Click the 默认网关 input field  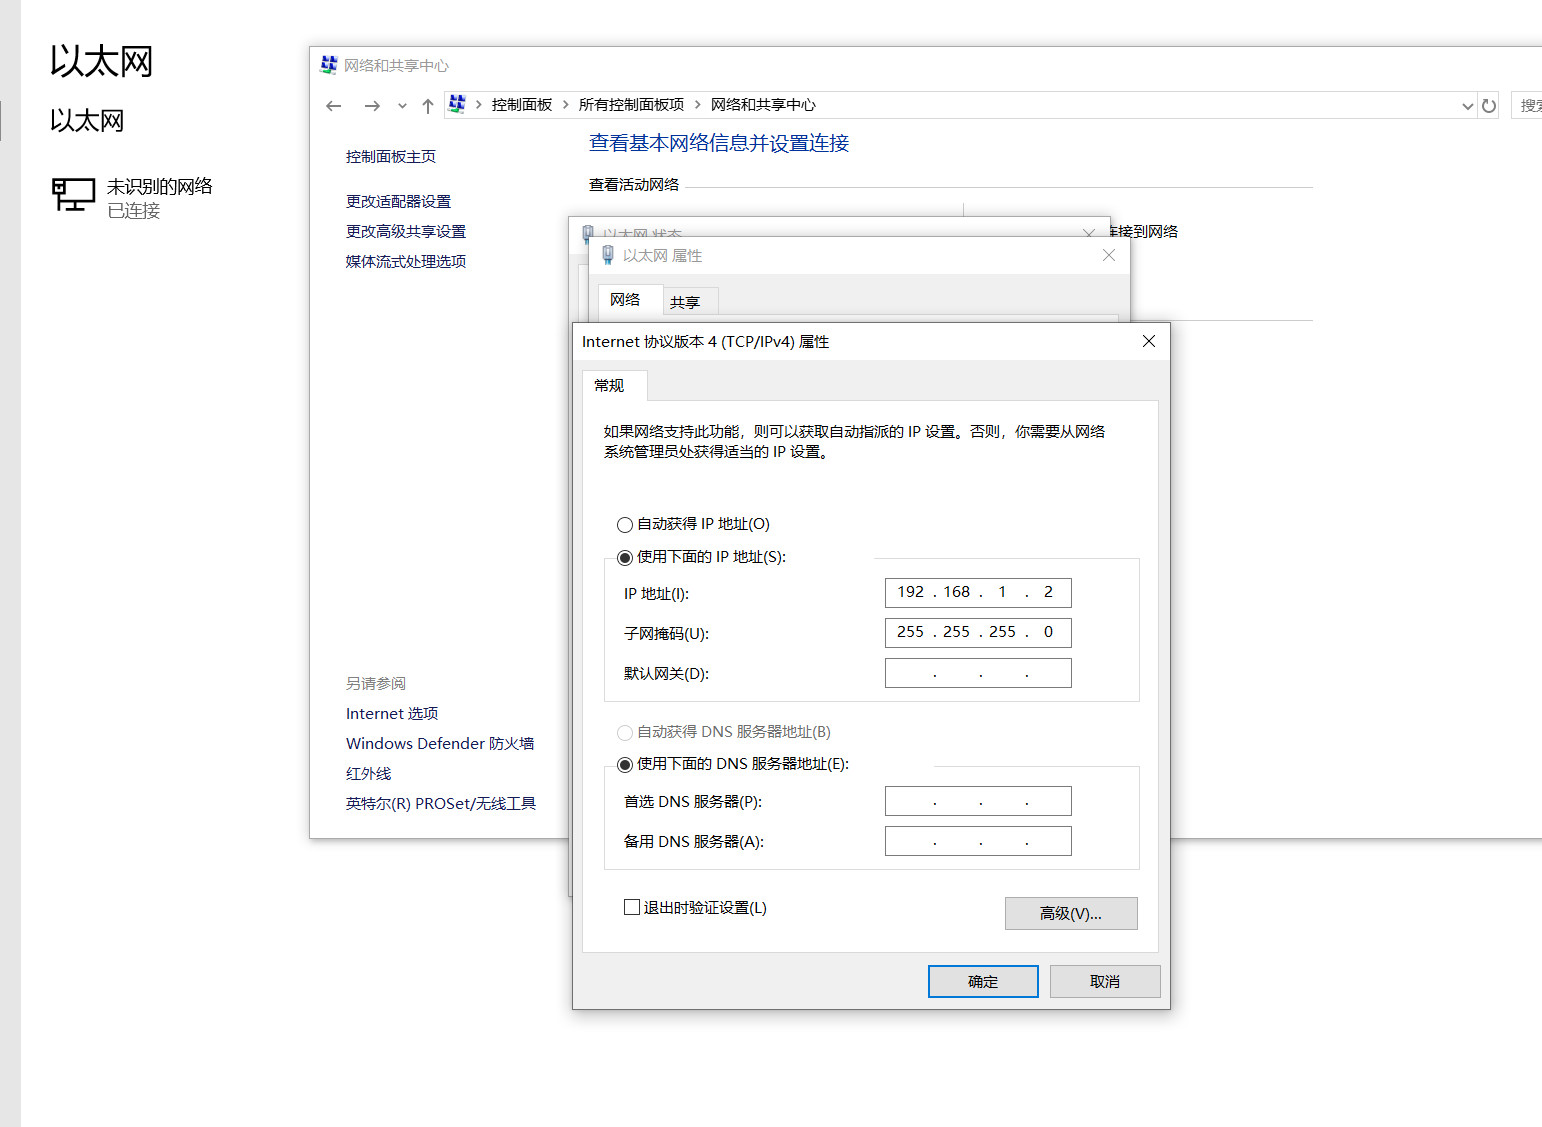[978, 674]
